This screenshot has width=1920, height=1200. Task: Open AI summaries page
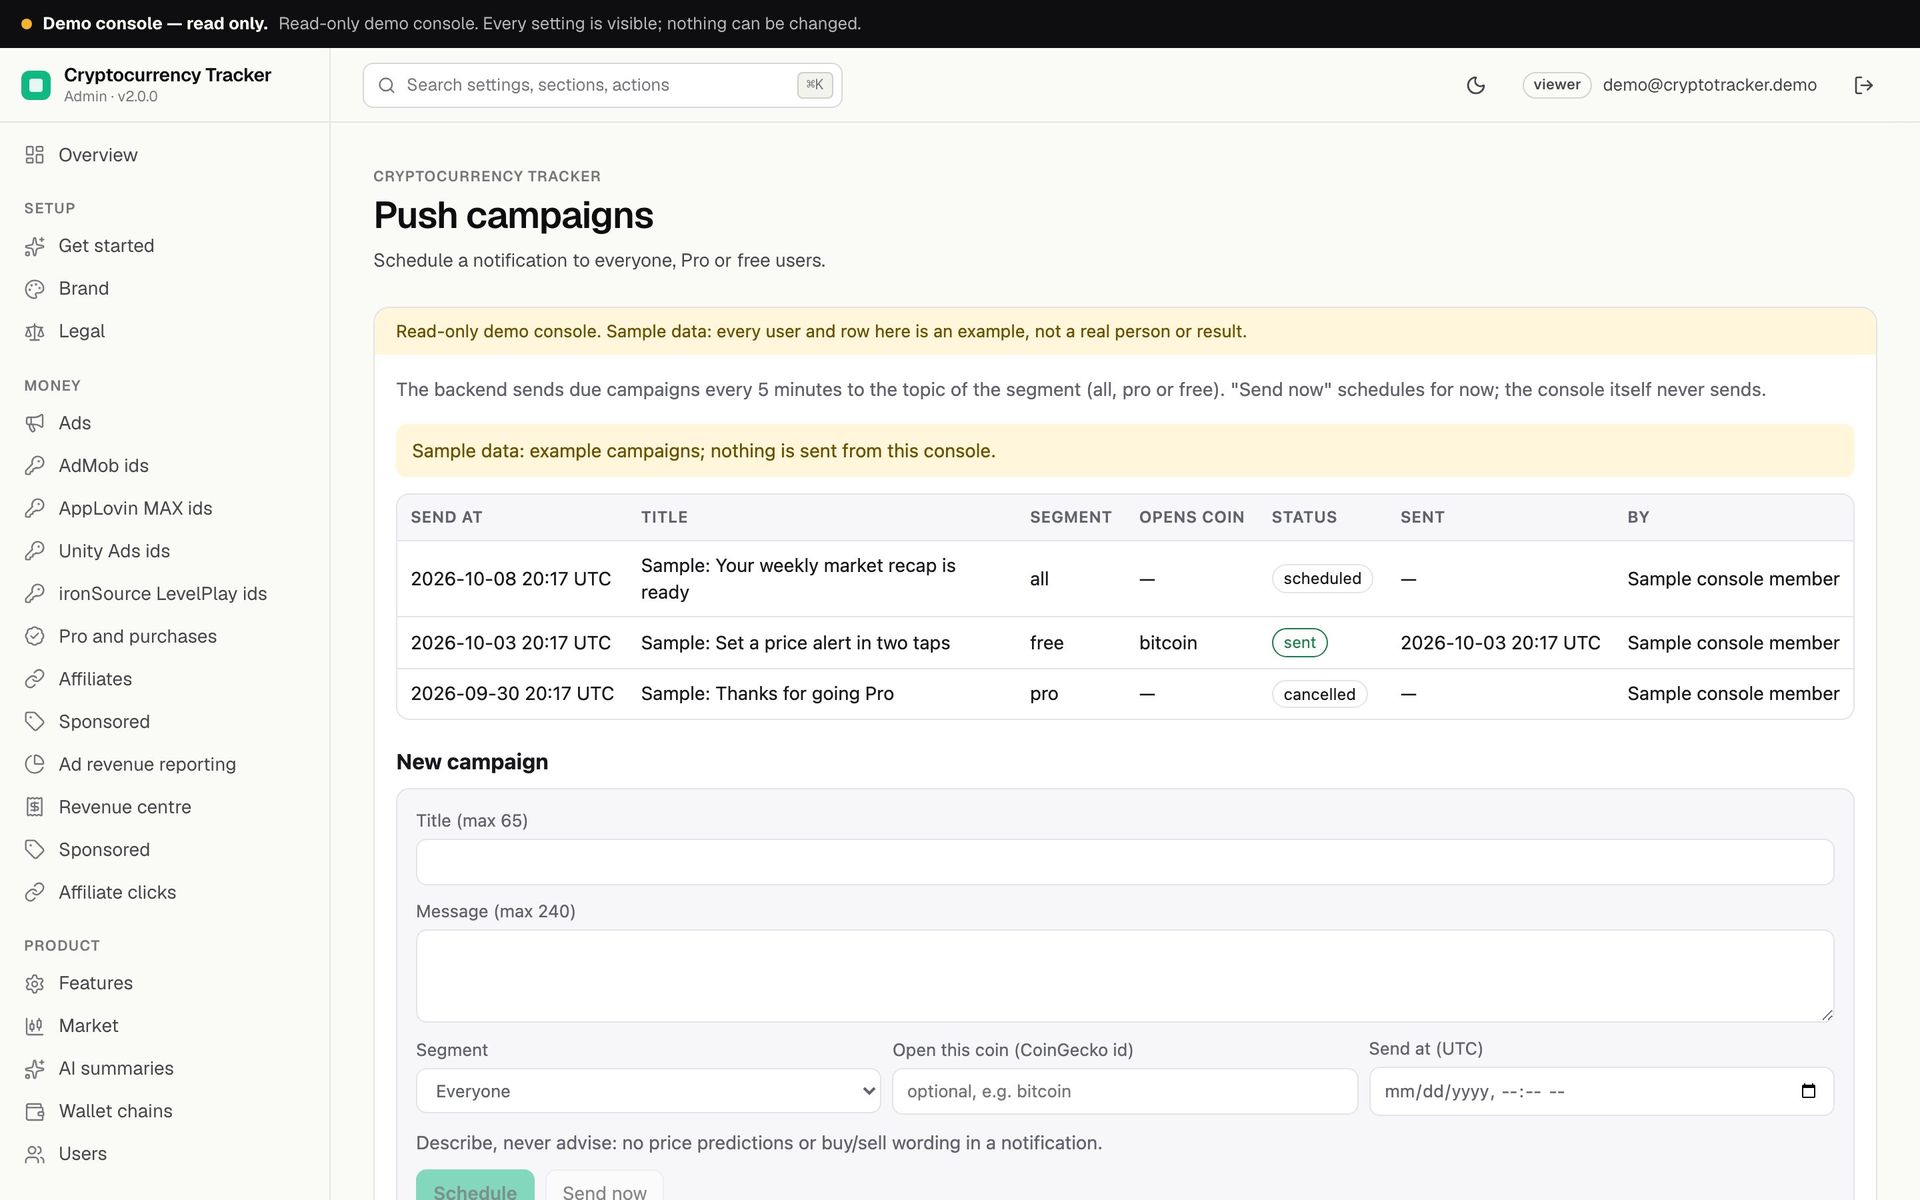point(116,1068)
